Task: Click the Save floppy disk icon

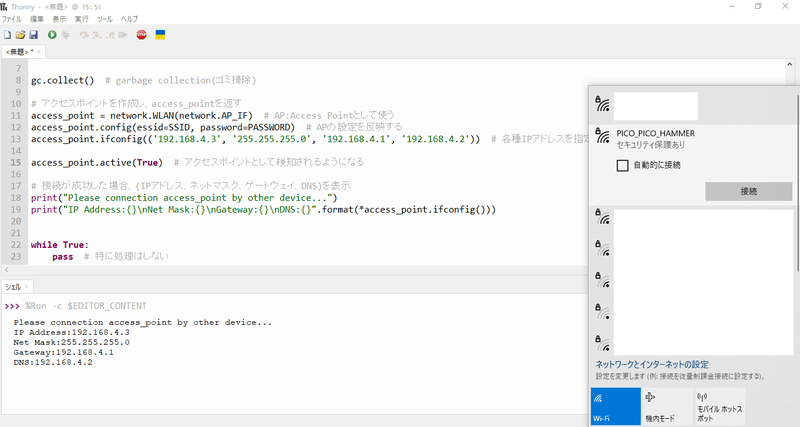Action: (x=33, y=34)
